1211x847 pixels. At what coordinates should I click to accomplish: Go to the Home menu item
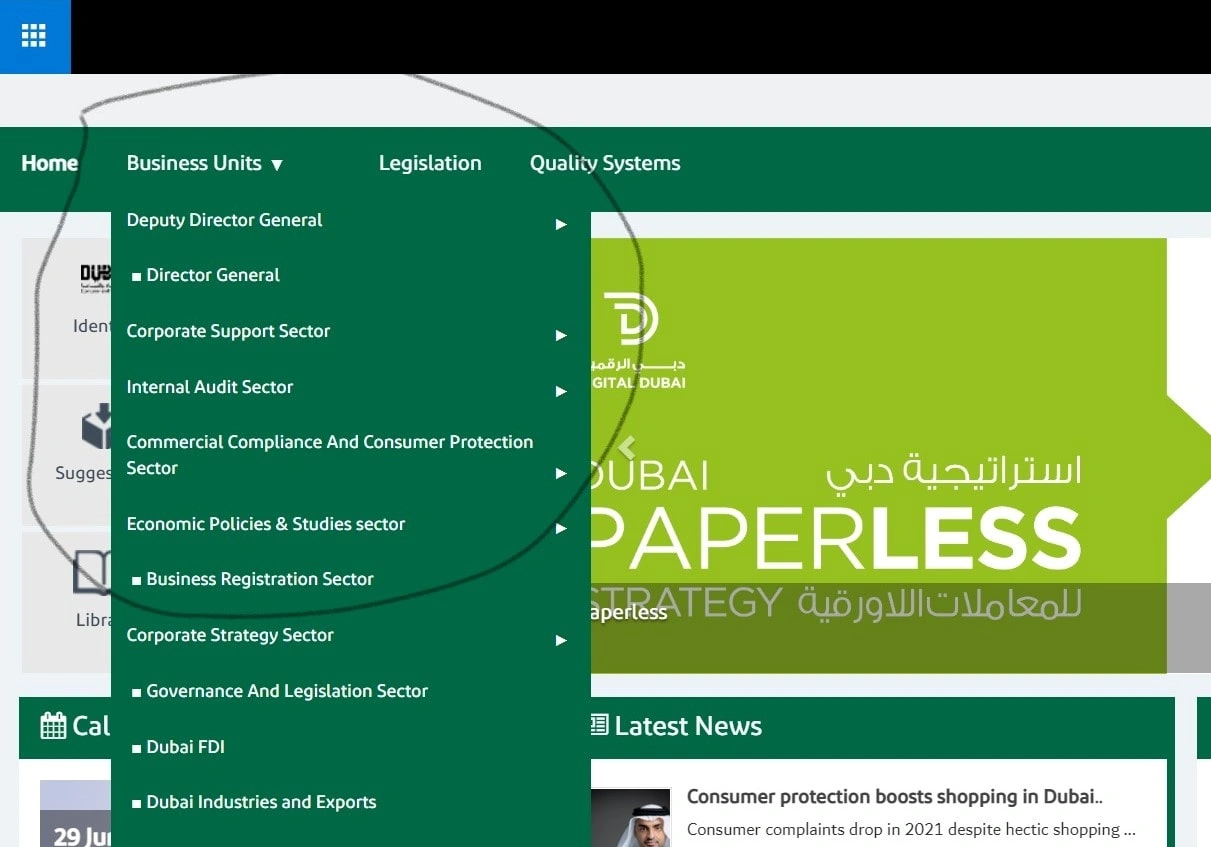click(49, 164)
